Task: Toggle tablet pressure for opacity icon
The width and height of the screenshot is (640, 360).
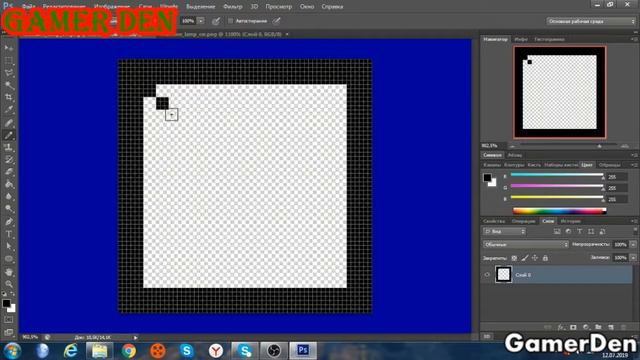Action: click(216, 21)
